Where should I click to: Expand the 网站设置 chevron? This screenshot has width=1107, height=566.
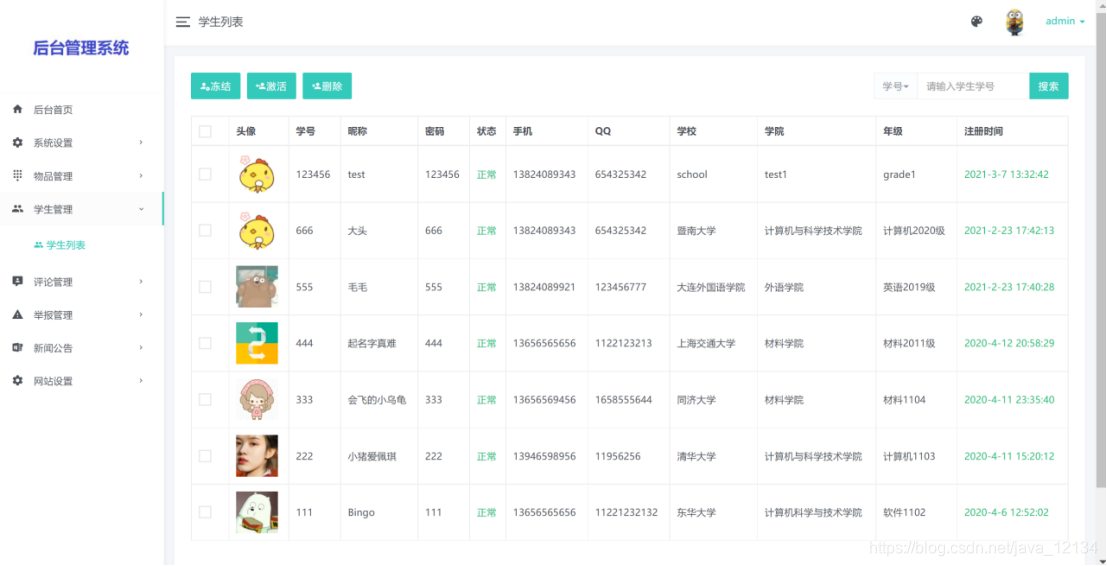(140, 380)
